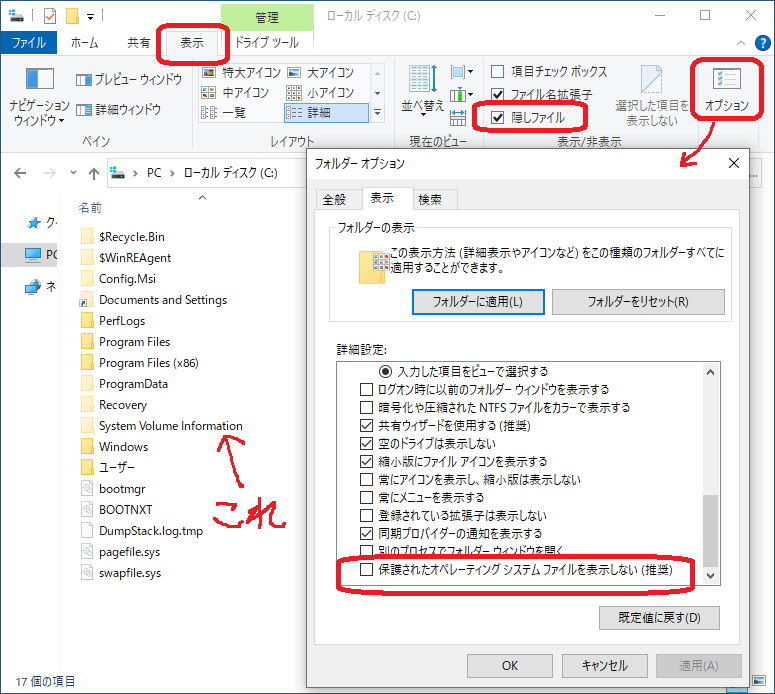This screenshot has width=775, height=694.
Task: Open the Sort by (並べ替え) menu
Action: pos(423,90)
